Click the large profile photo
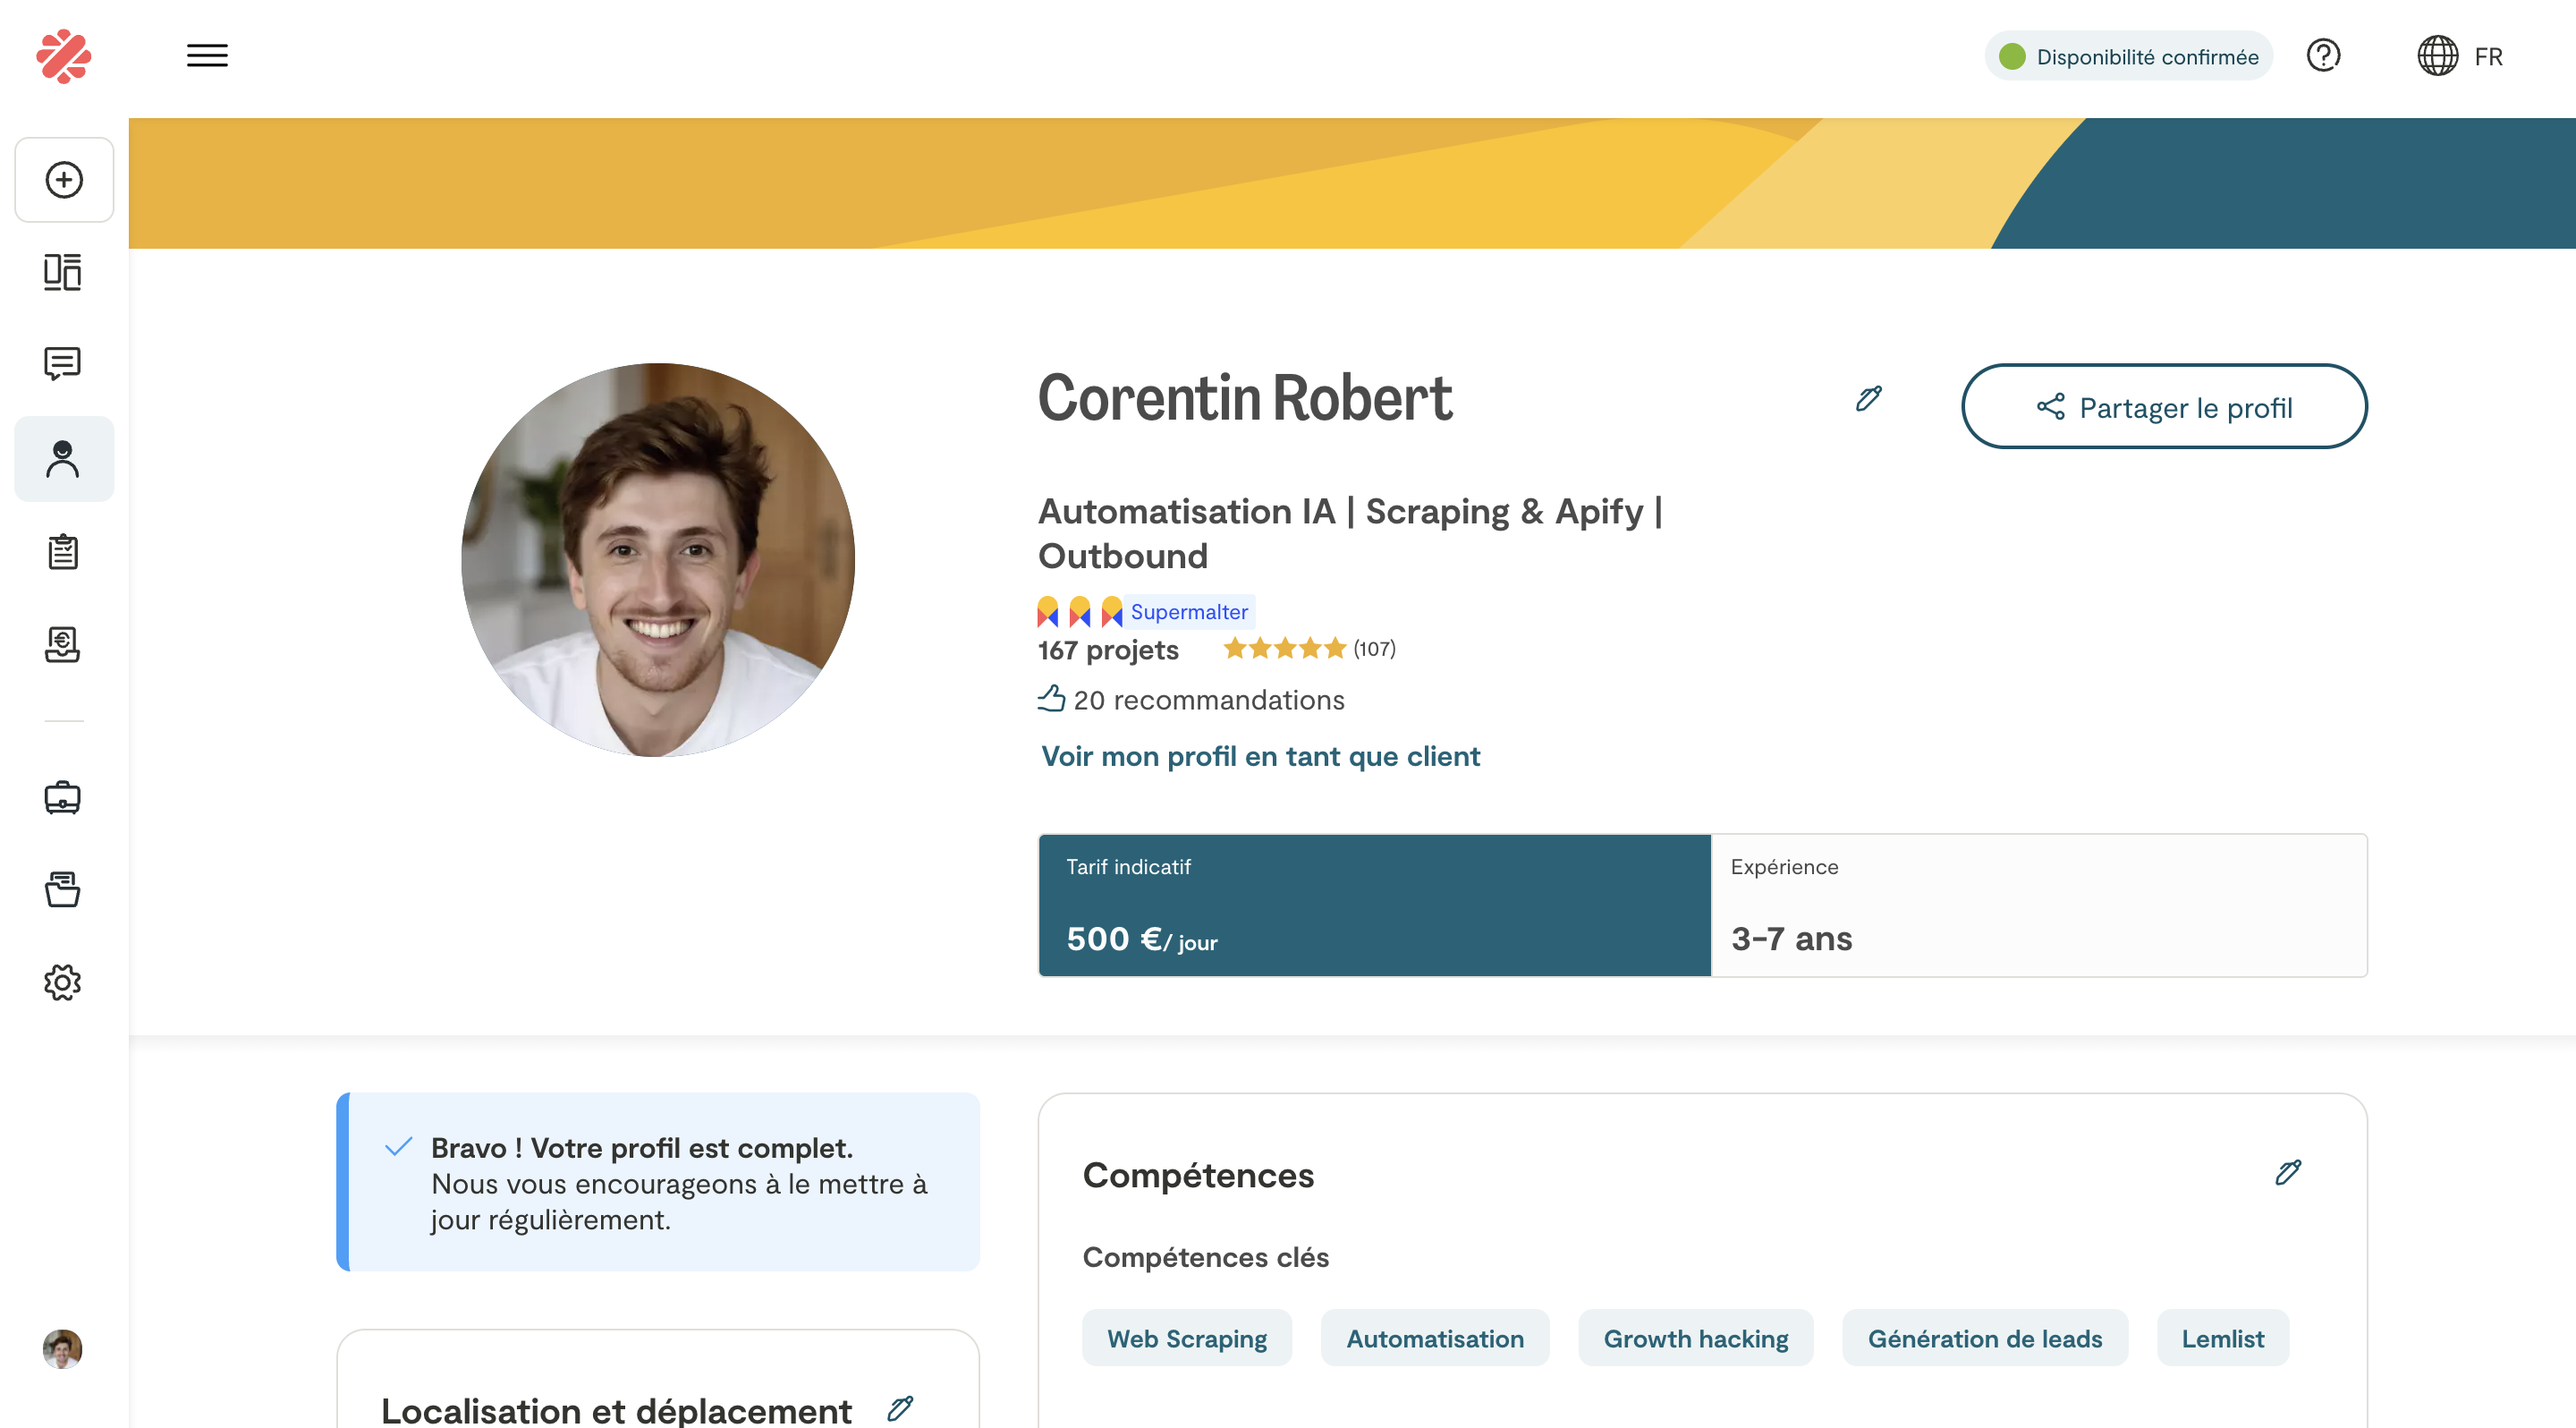Image resolution: width=2576 pixels, height=1428 pixels. coord(658,560)
